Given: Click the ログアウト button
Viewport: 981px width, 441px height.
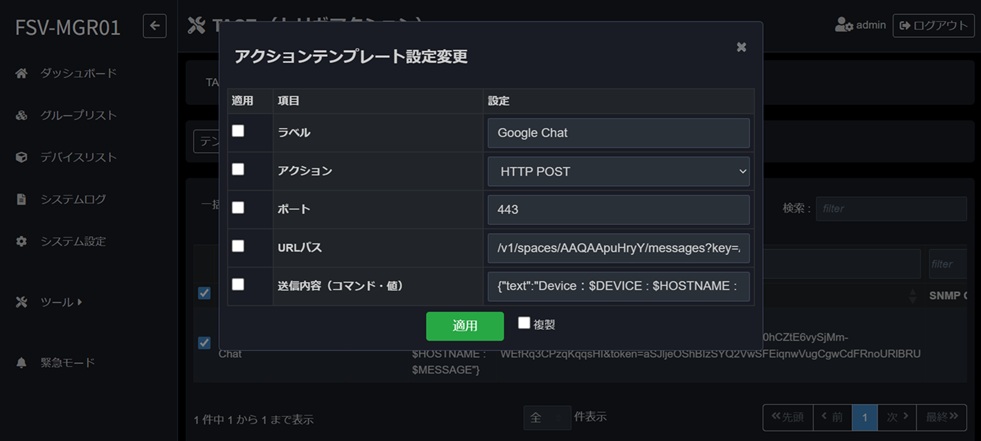Looking at the screenshot, I should pos(933,26).
